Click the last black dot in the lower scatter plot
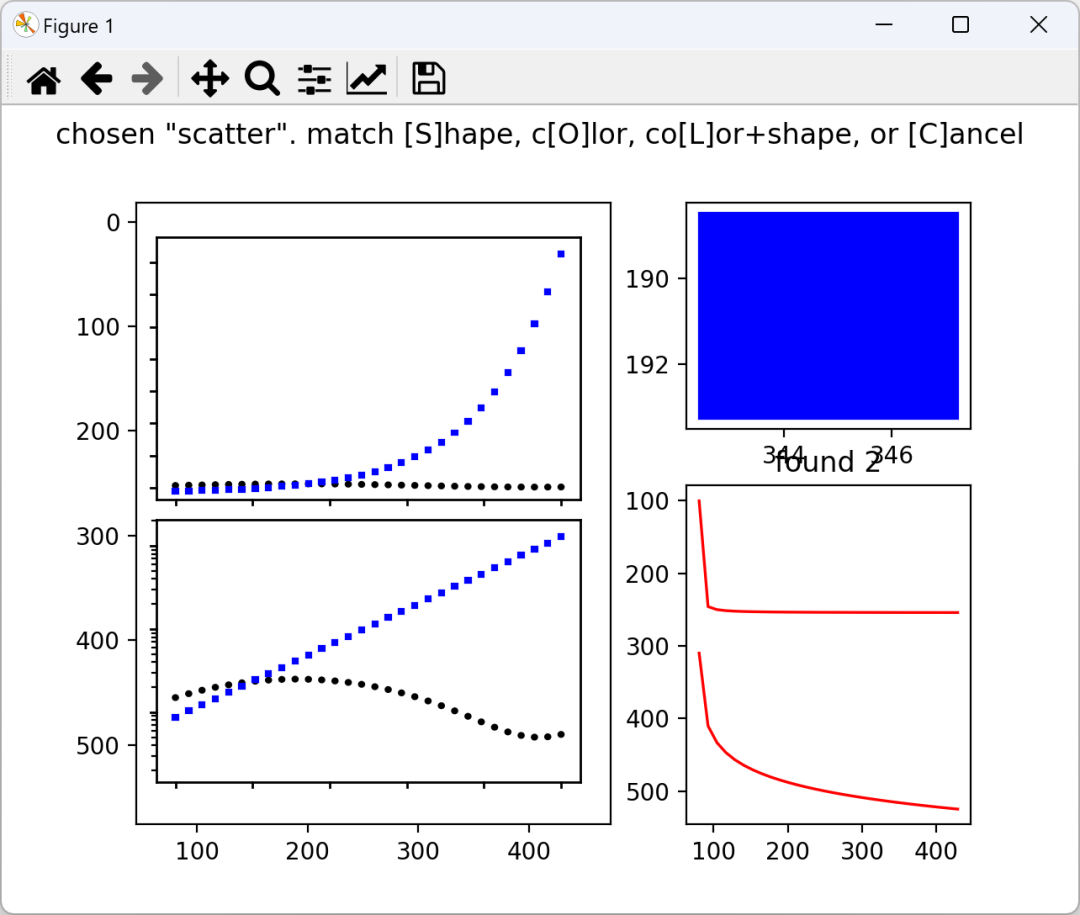The image size is (1080, 915). coord(561,734)
